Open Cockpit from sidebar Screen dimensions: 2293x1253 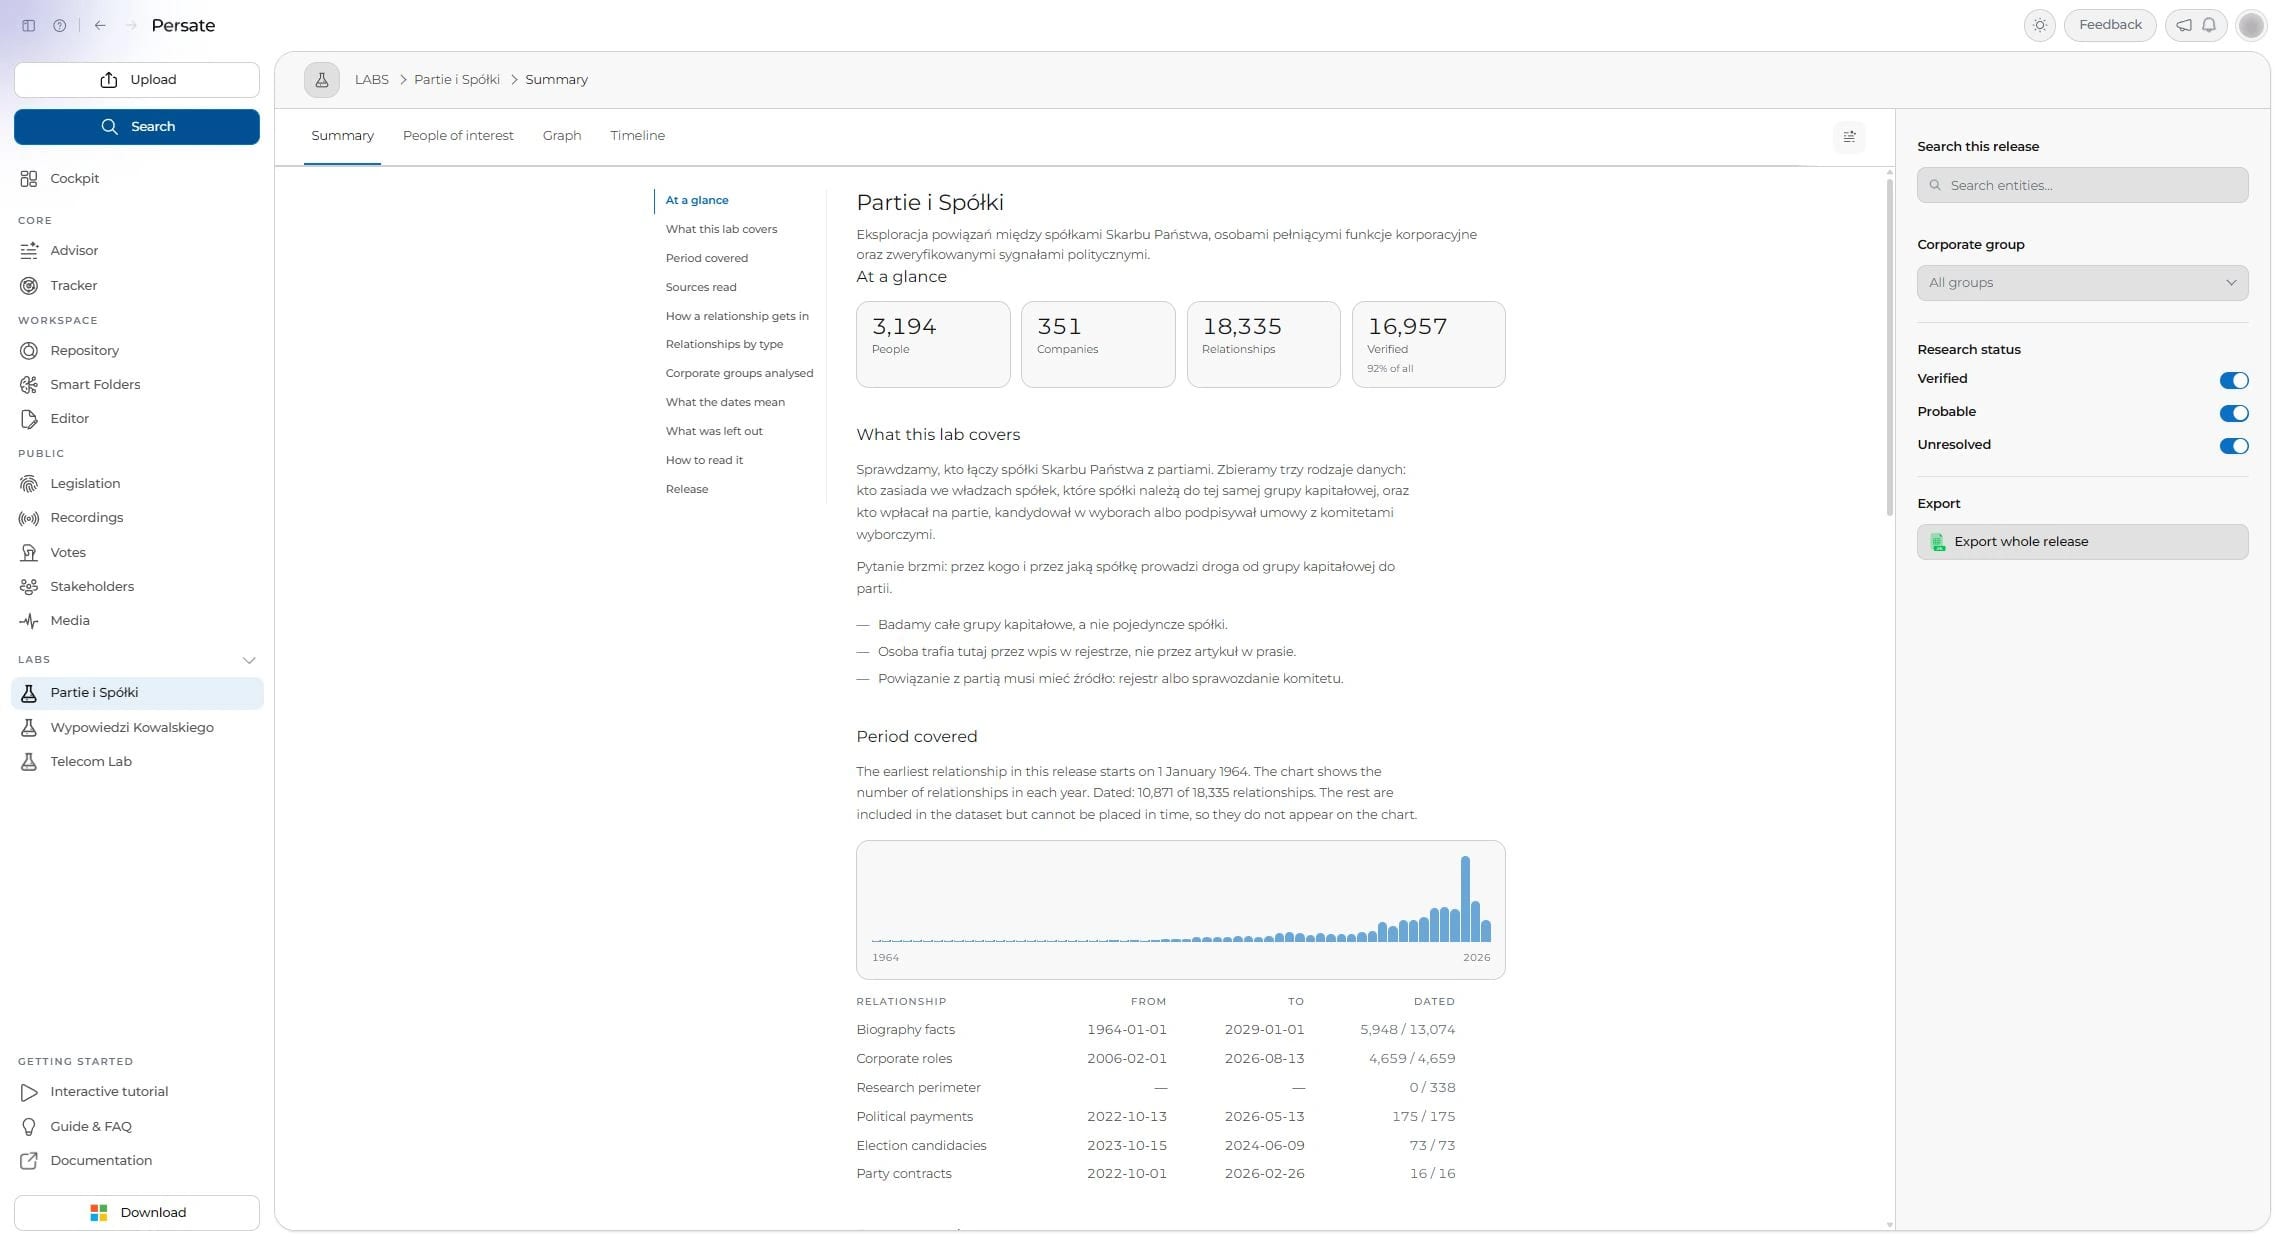(137, 179)
